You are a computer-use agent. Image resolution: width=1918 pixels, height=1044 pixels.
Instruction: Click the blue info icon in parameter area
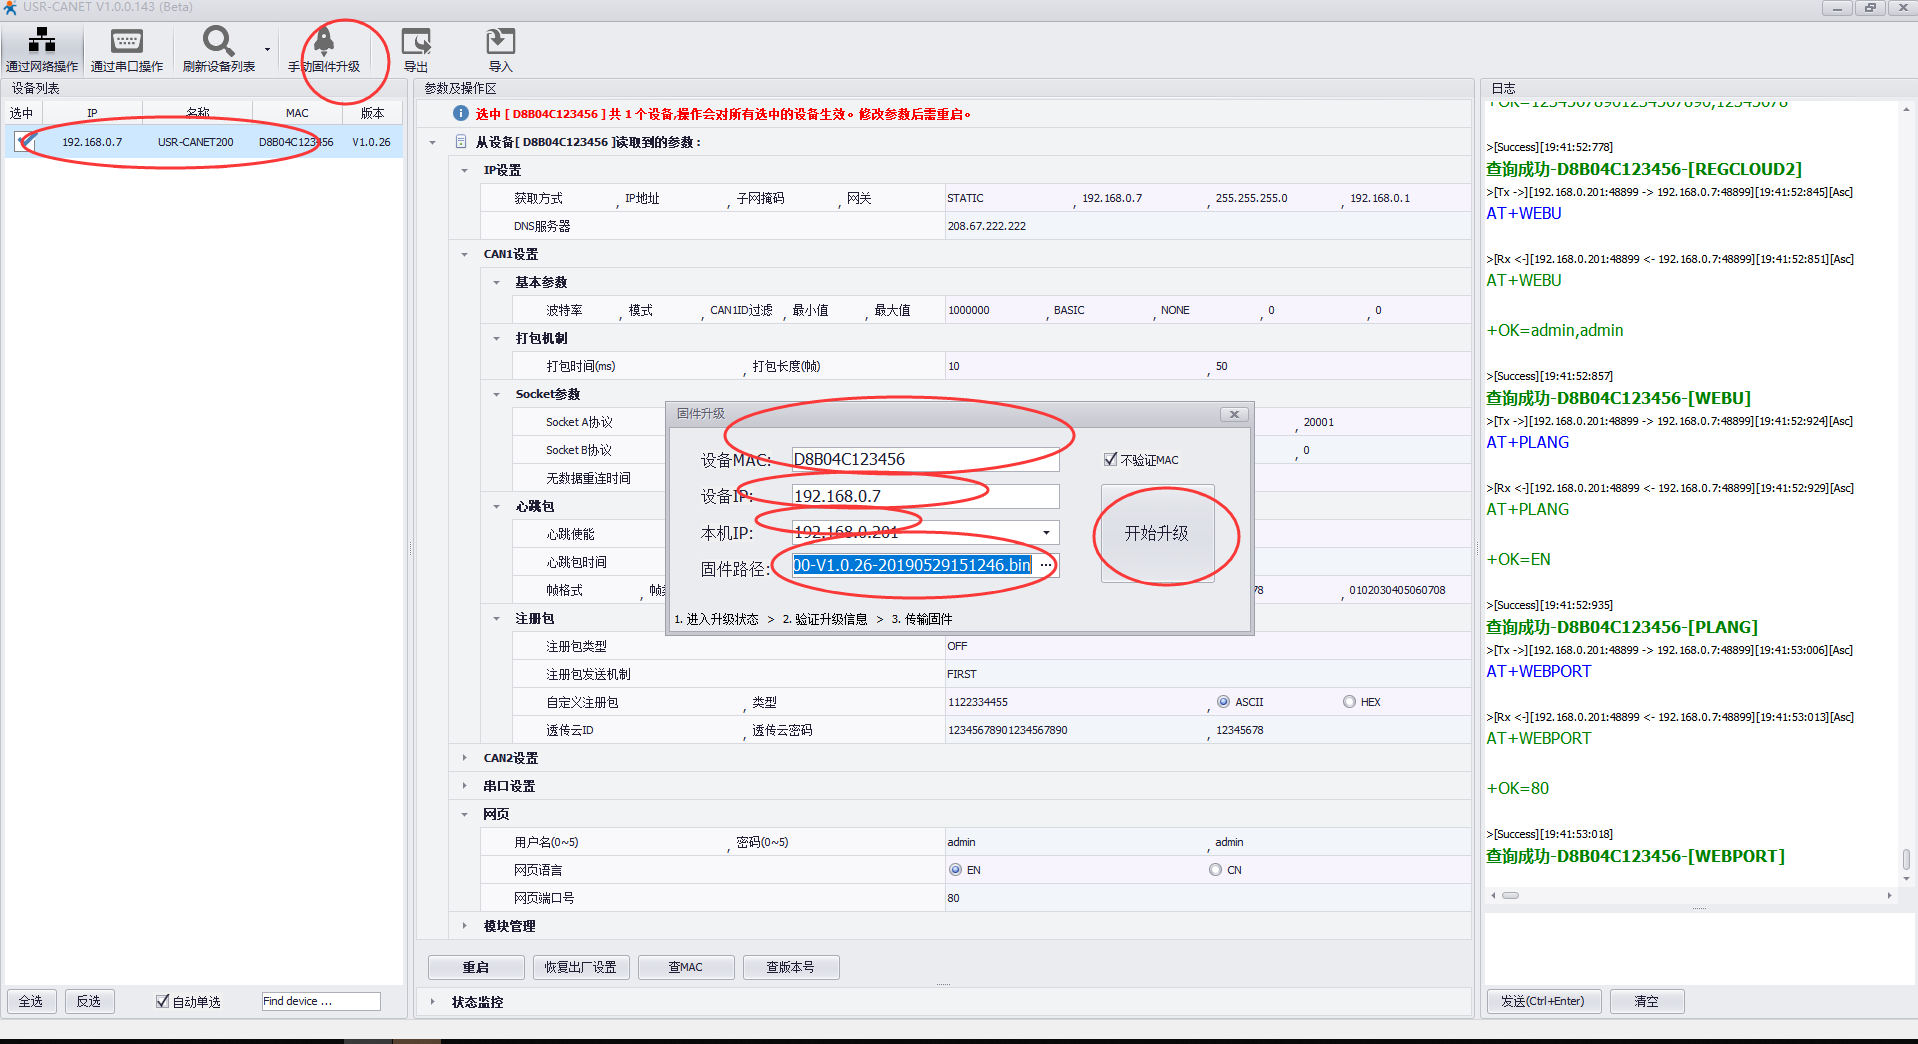coord(461,114)
